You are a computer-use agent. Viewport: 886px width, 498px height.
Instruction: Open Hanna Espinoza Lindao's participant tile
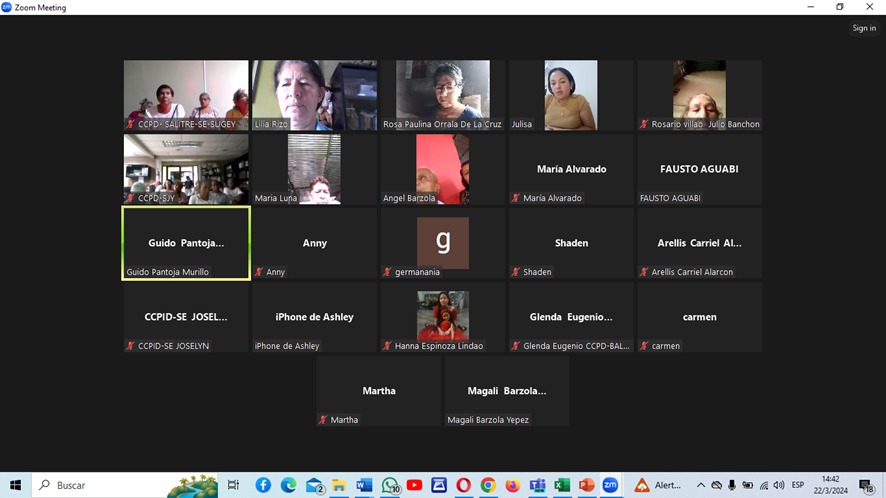click(443, 317)
